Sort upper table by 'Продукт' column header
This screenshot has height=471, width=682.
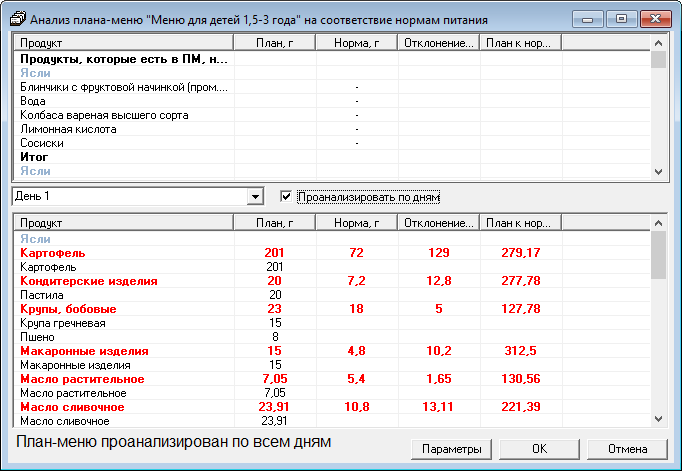tap(121, 43)
